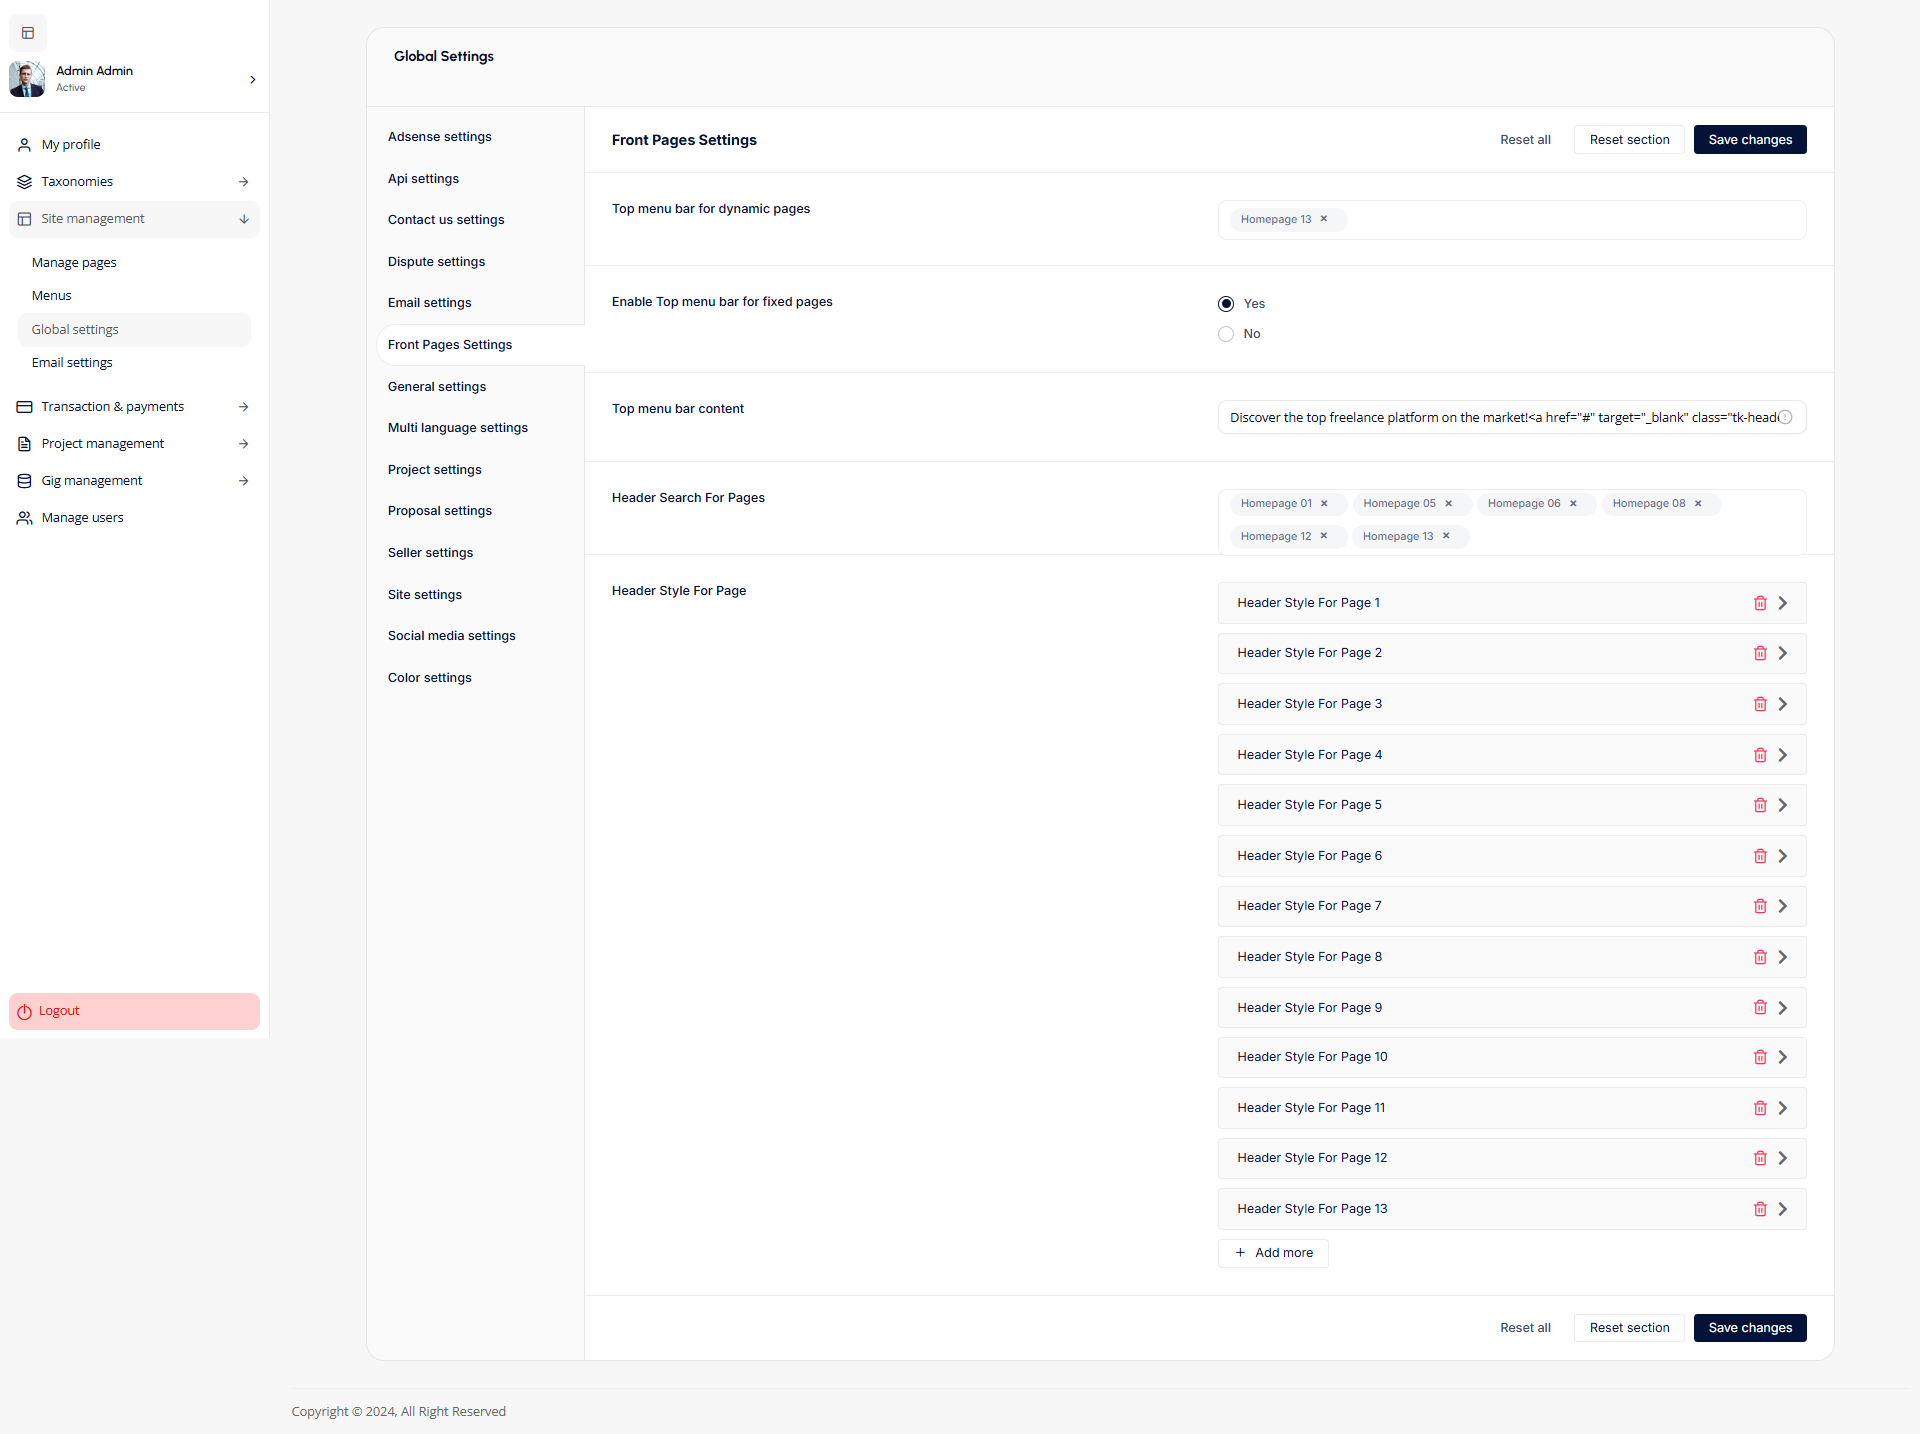
Task: Click the top Reset section button
Action: tap(1629, 140)
